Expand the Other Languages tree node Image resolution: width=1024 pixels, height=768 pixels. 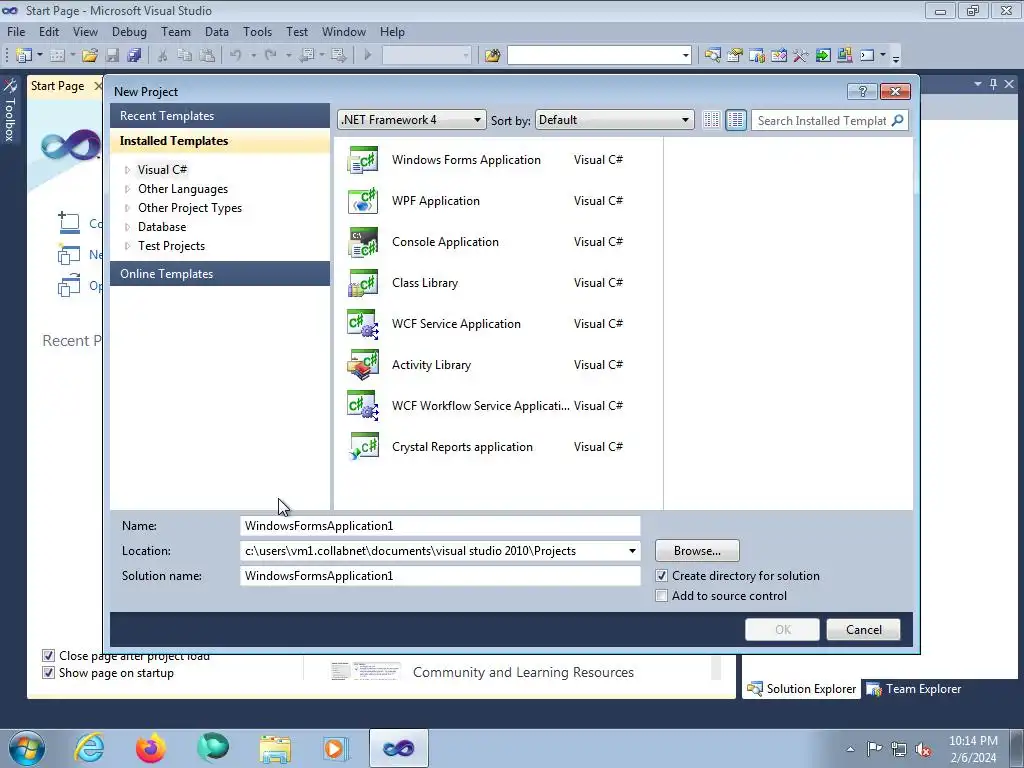click(127, 189)
